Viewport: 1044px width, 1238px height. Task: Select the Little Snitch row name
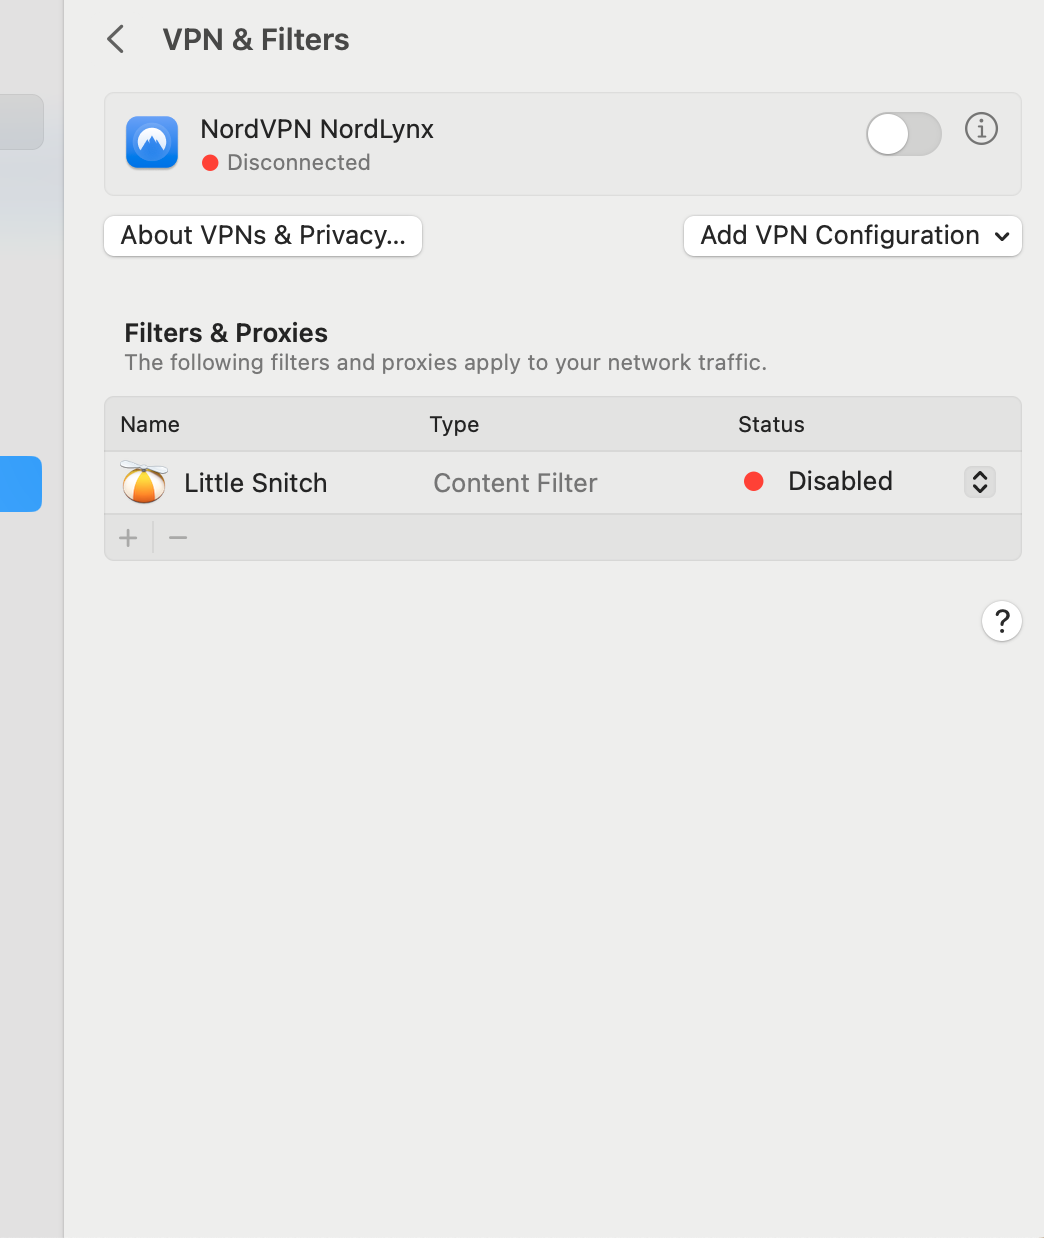[256, 483]
